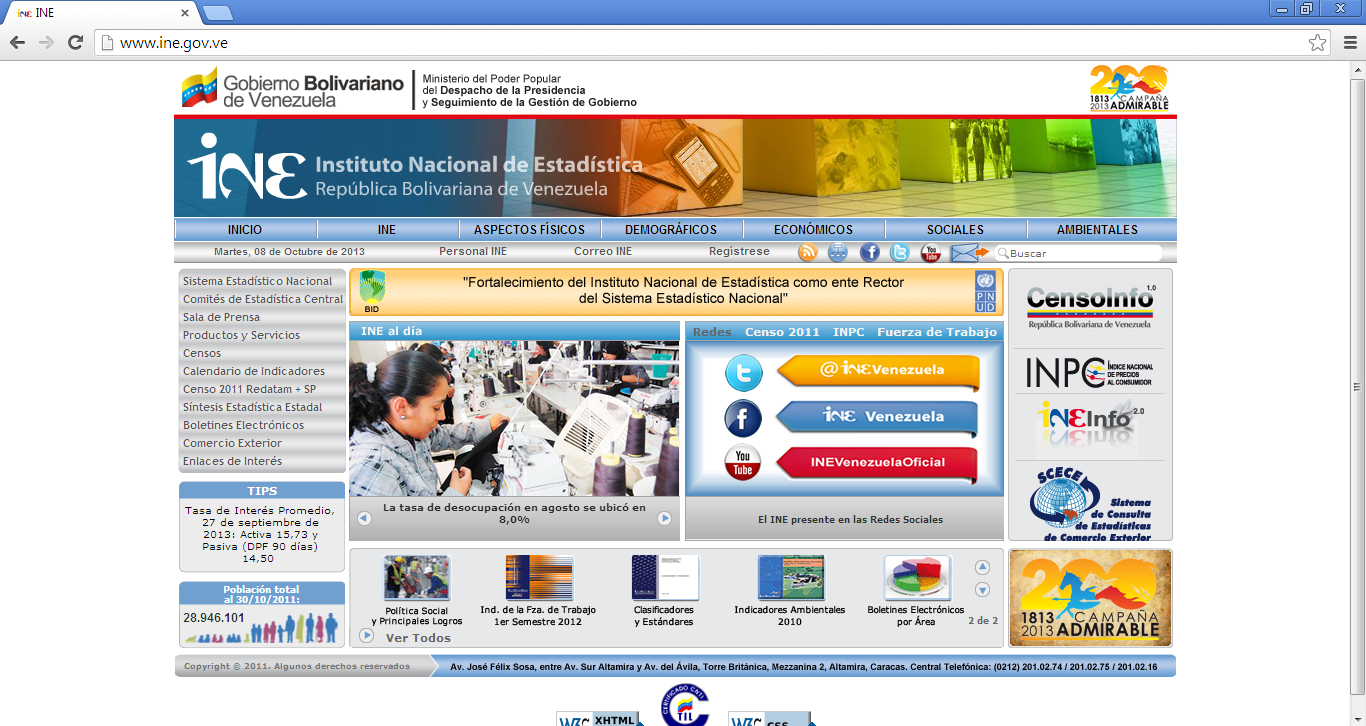The image size is (1366, 726).
Task: Open the small Facebook icon in the toolbar
Action: click(870, 253)
